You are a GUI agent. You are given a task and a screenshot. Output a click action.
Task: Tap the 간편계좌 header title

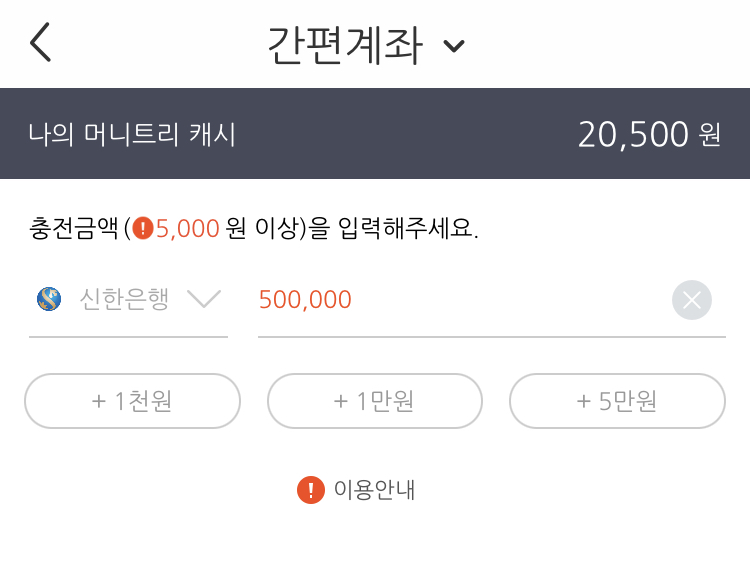point(345,44)
